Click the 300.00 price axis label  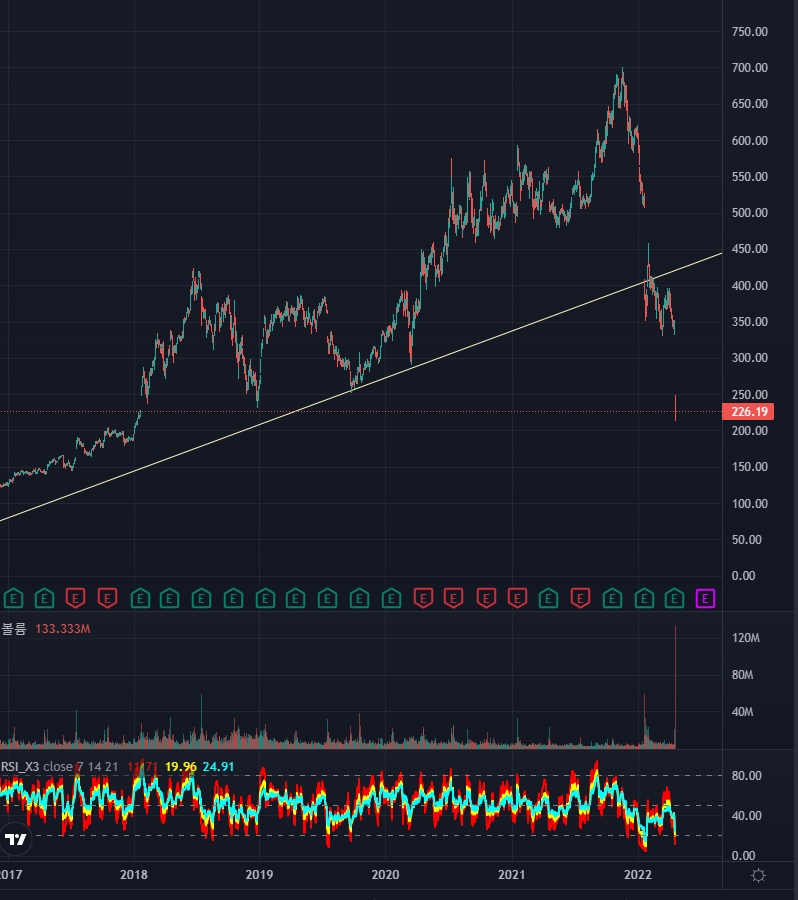pyautogui.click(x=749, y=358)
